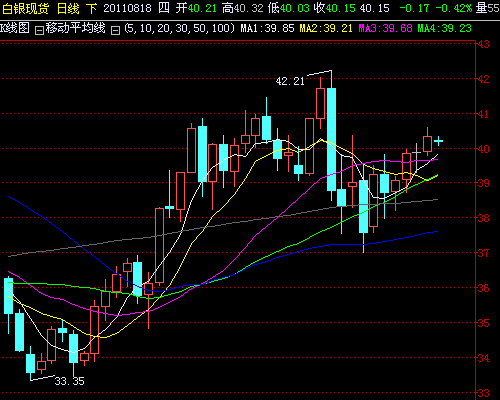Click the latest cyan cross candlestick
This screenshot has height=400, width=500.
[438, 141]
